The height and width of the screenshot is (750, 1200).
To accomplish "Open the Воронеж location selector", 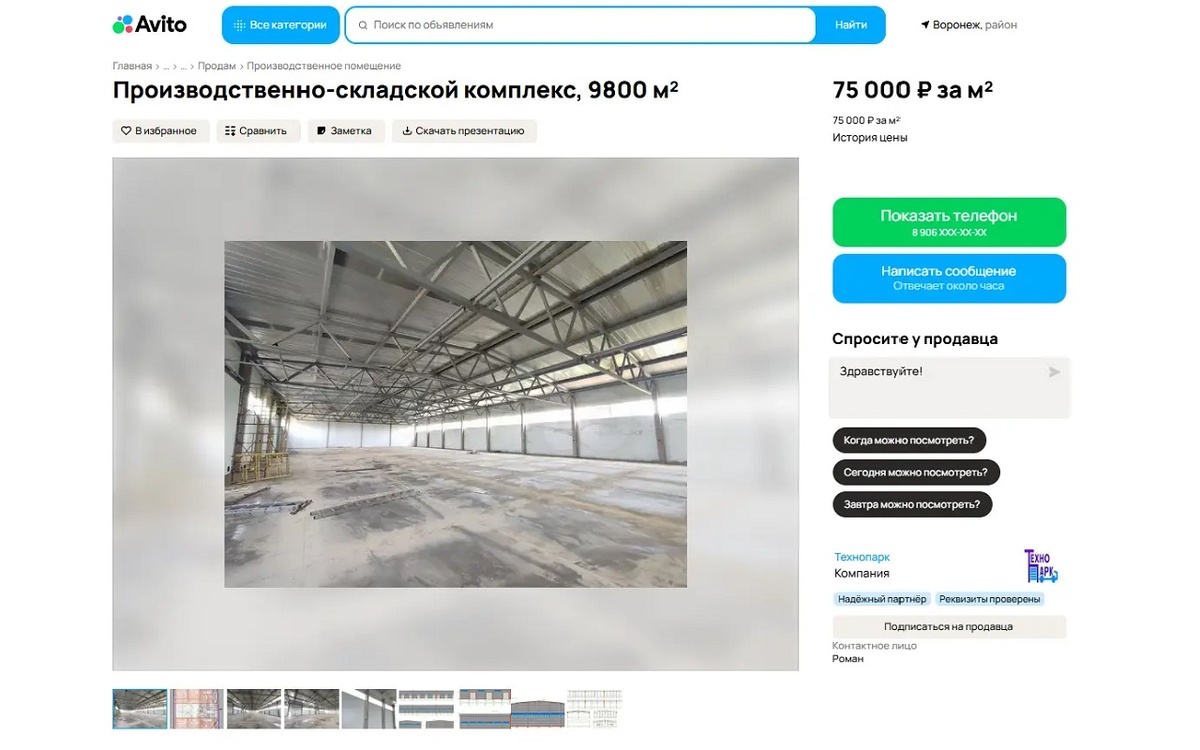I will click(969, 25).
